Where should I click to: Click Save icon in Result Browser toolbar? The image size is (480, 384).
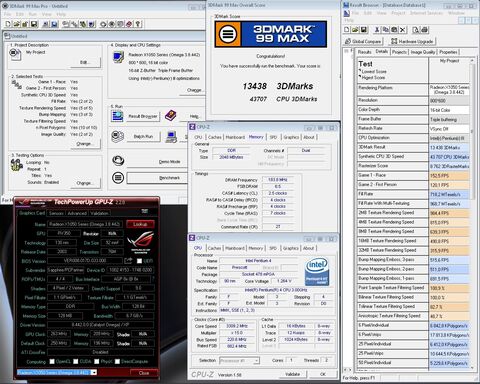364,30
